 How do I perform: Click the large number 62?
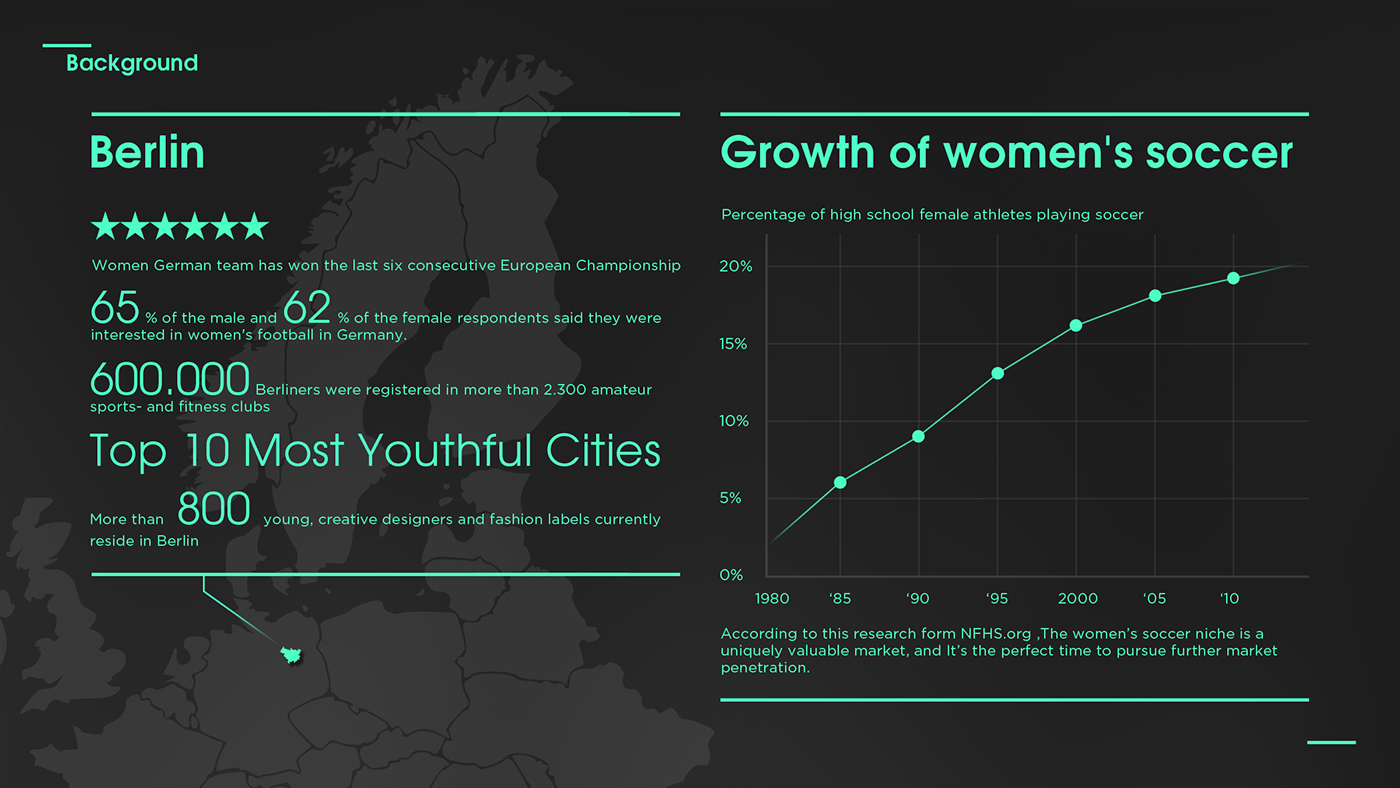[x=307, y=307]
